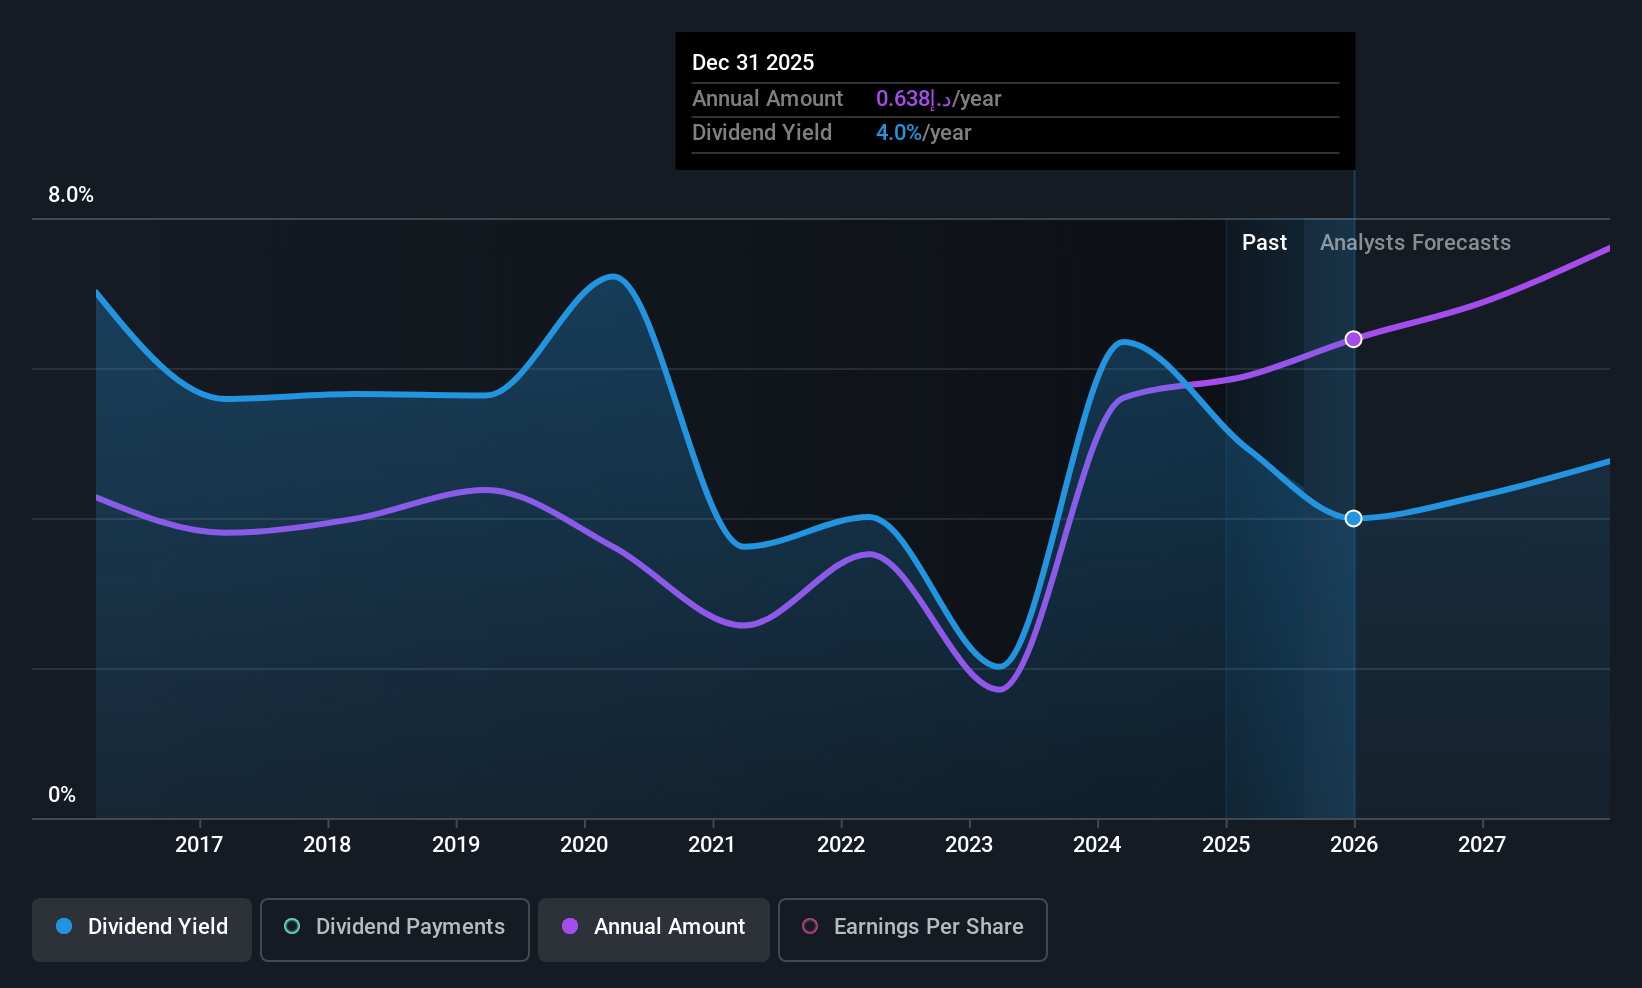This screenshot has height=988, width=1642.
Task: Toggle the Dividend Yield series
Action: (x=142, y=929)
